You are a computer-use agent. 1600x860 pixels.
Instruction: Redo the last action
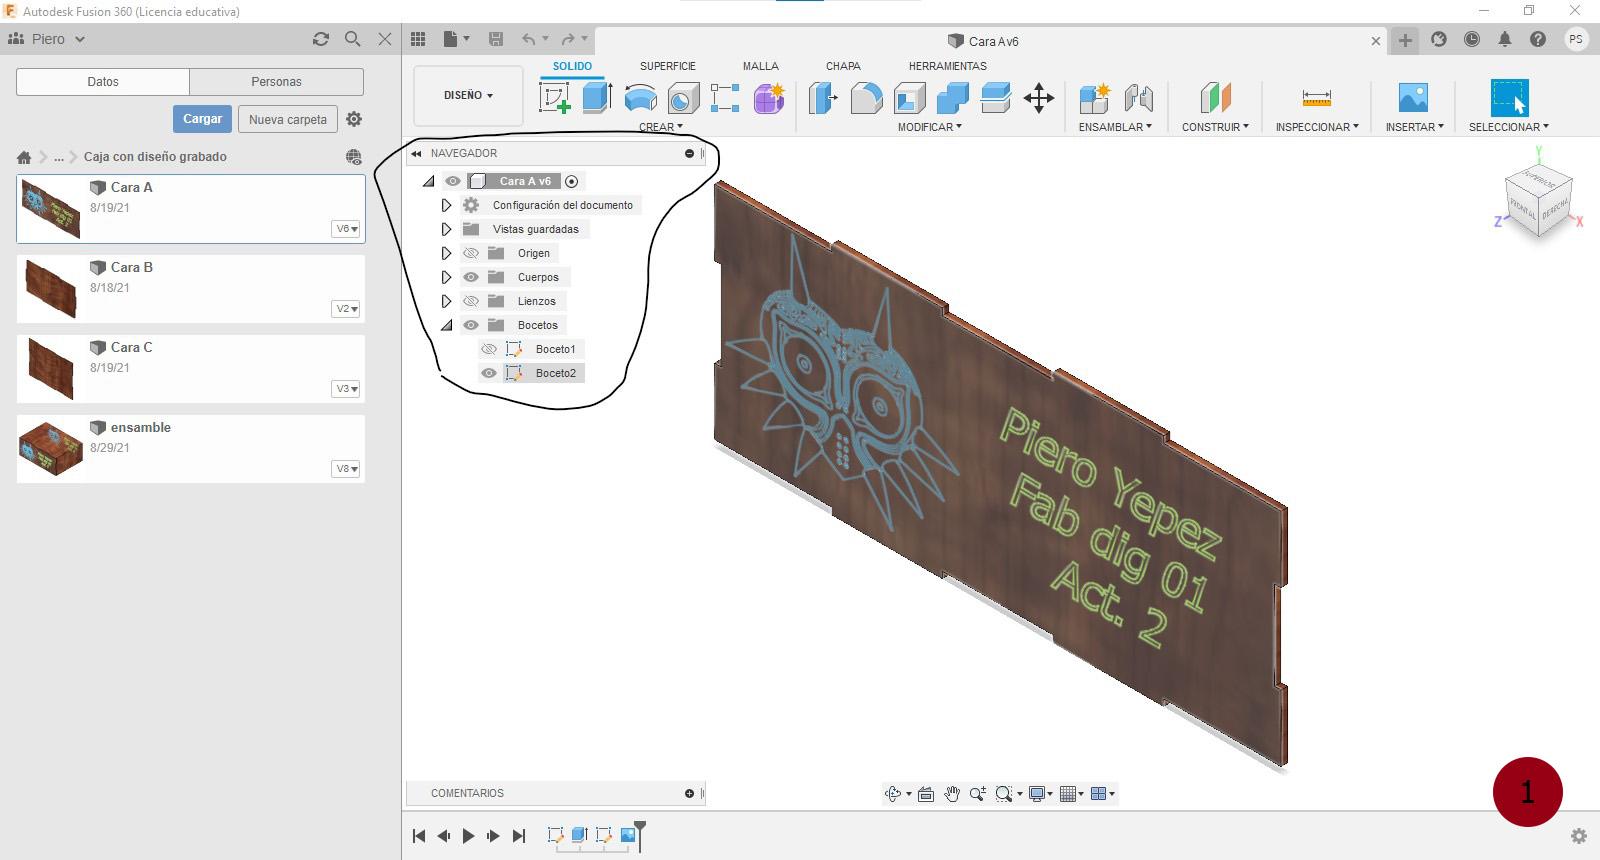568,39
